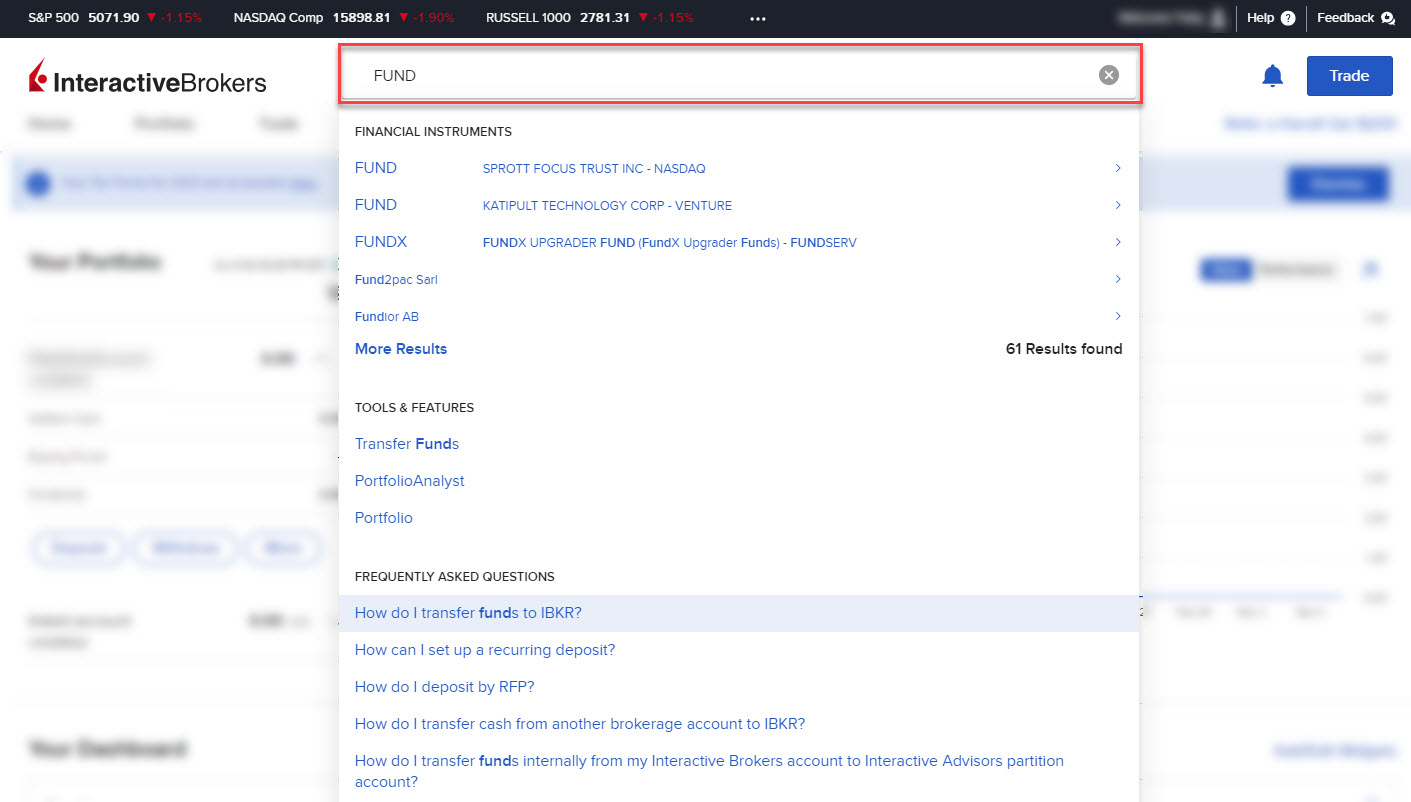1411x802 pixels.
Task: Click the info icon in the blue banner
Action: pos(37,183)
